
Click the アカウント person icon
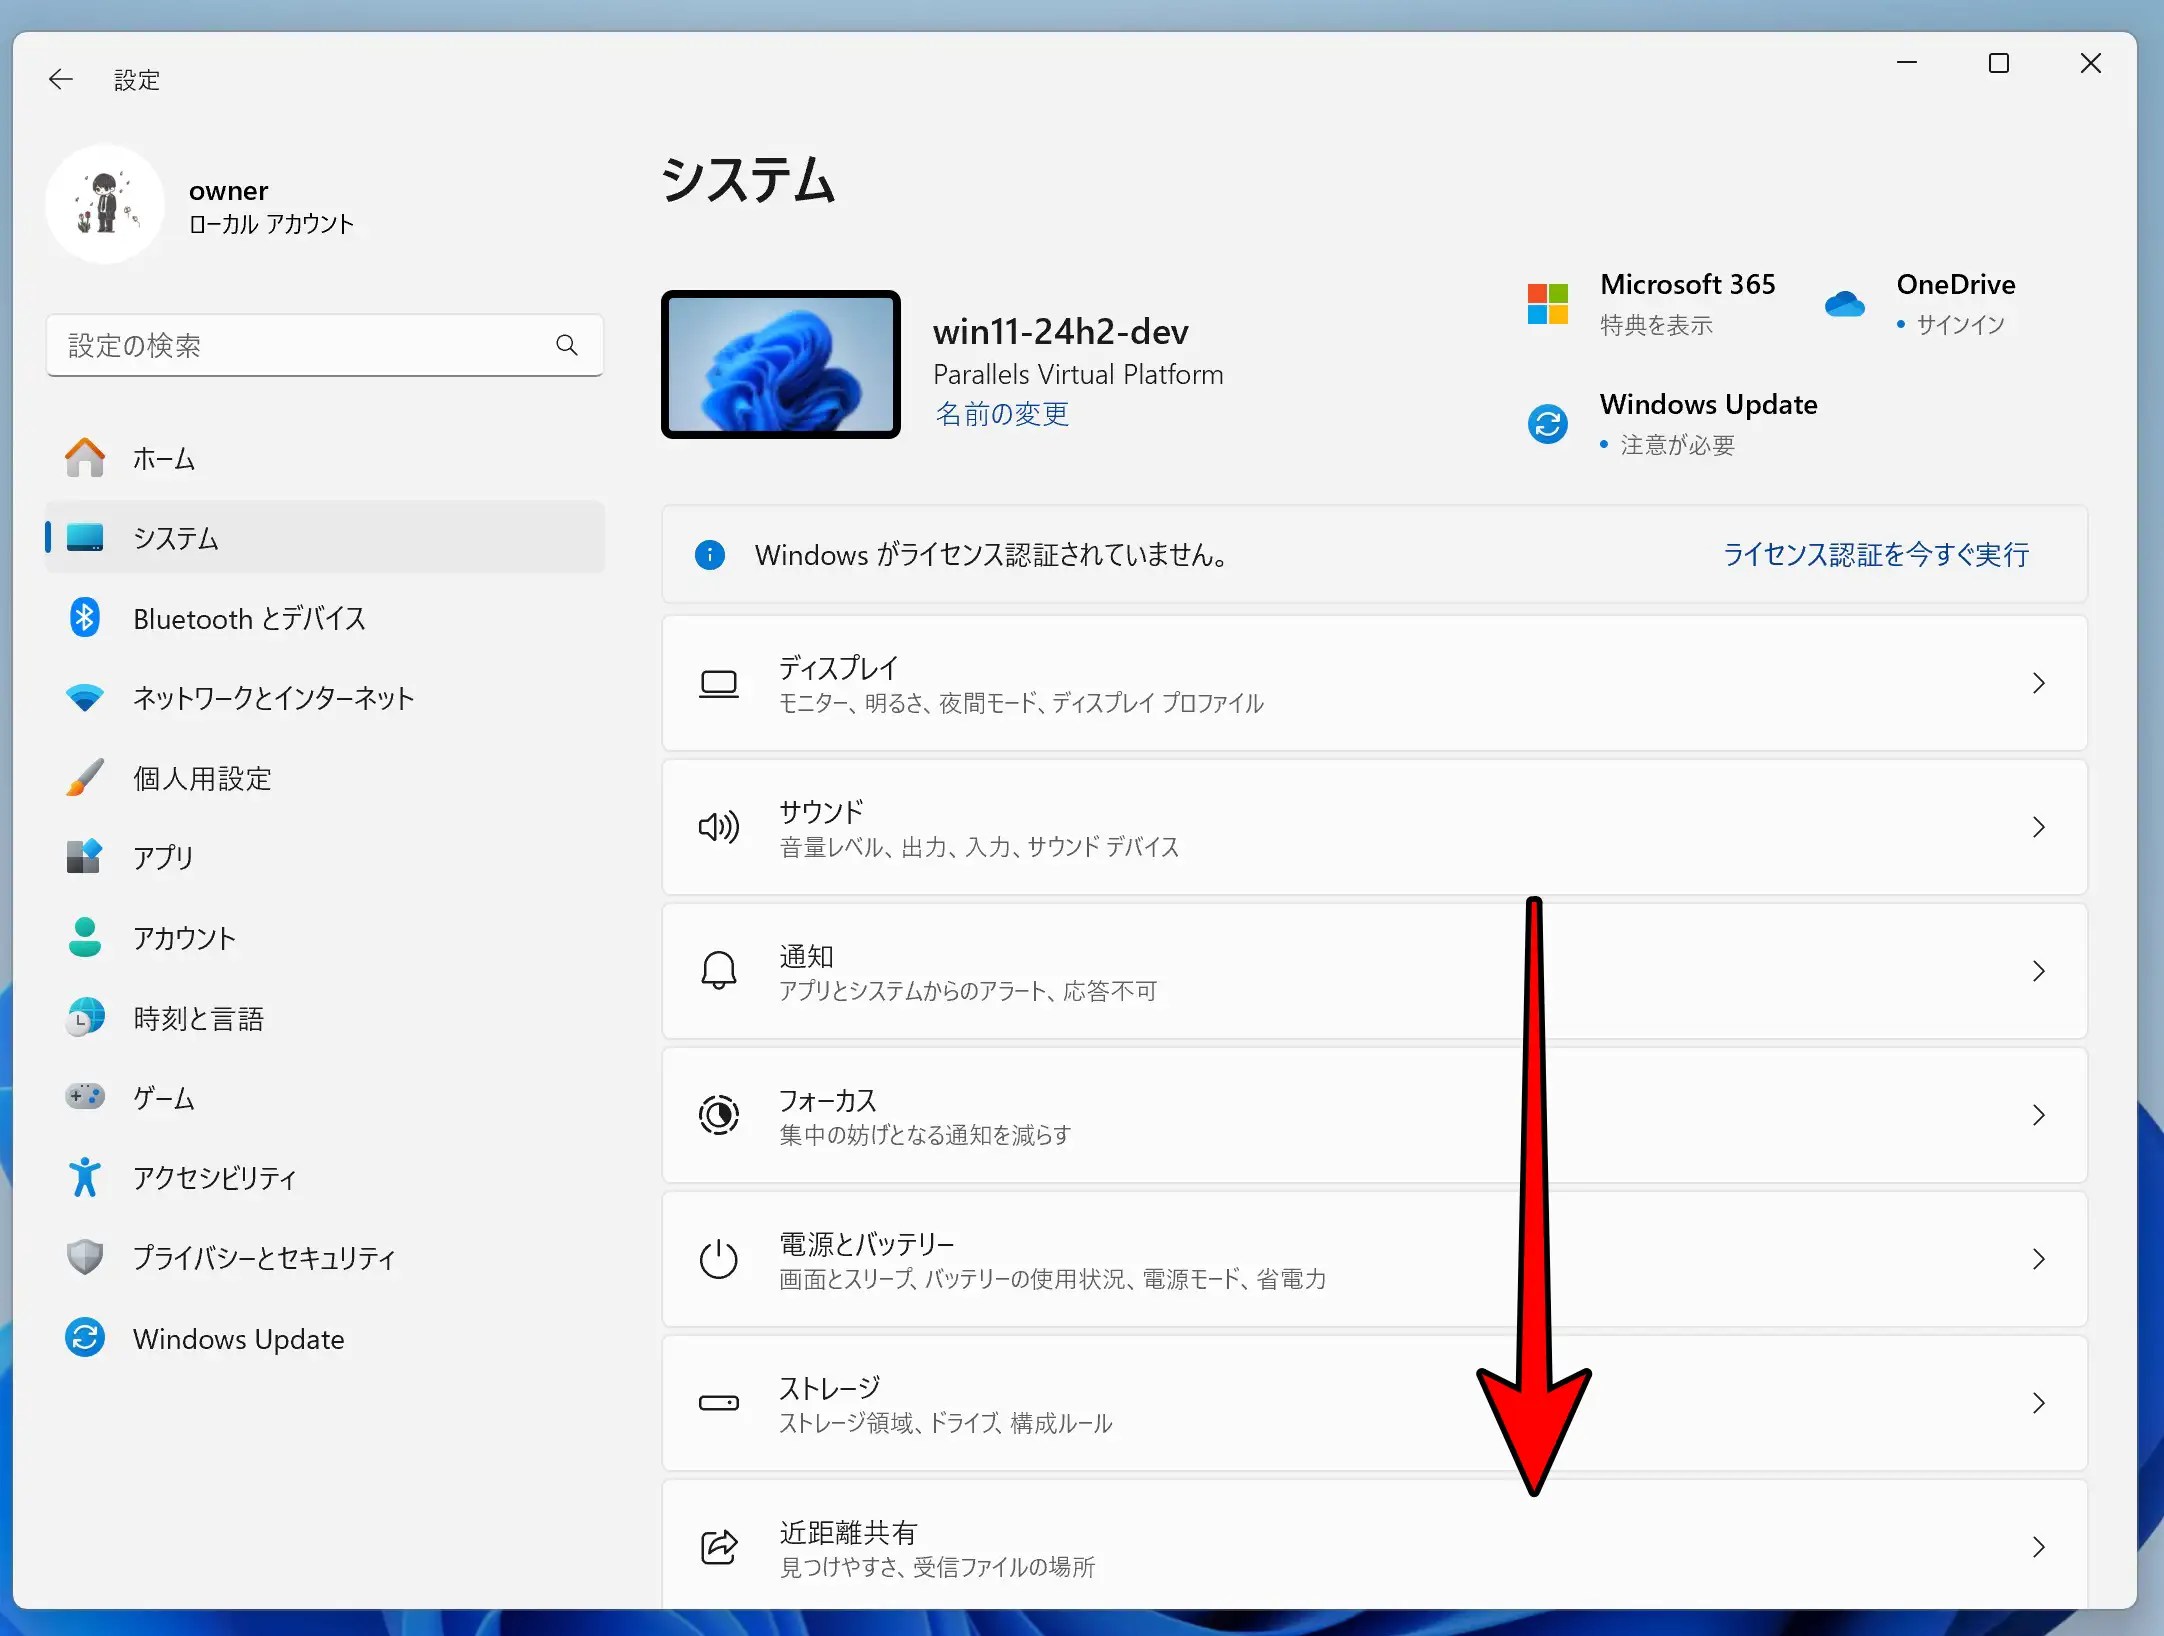[85, 937]
